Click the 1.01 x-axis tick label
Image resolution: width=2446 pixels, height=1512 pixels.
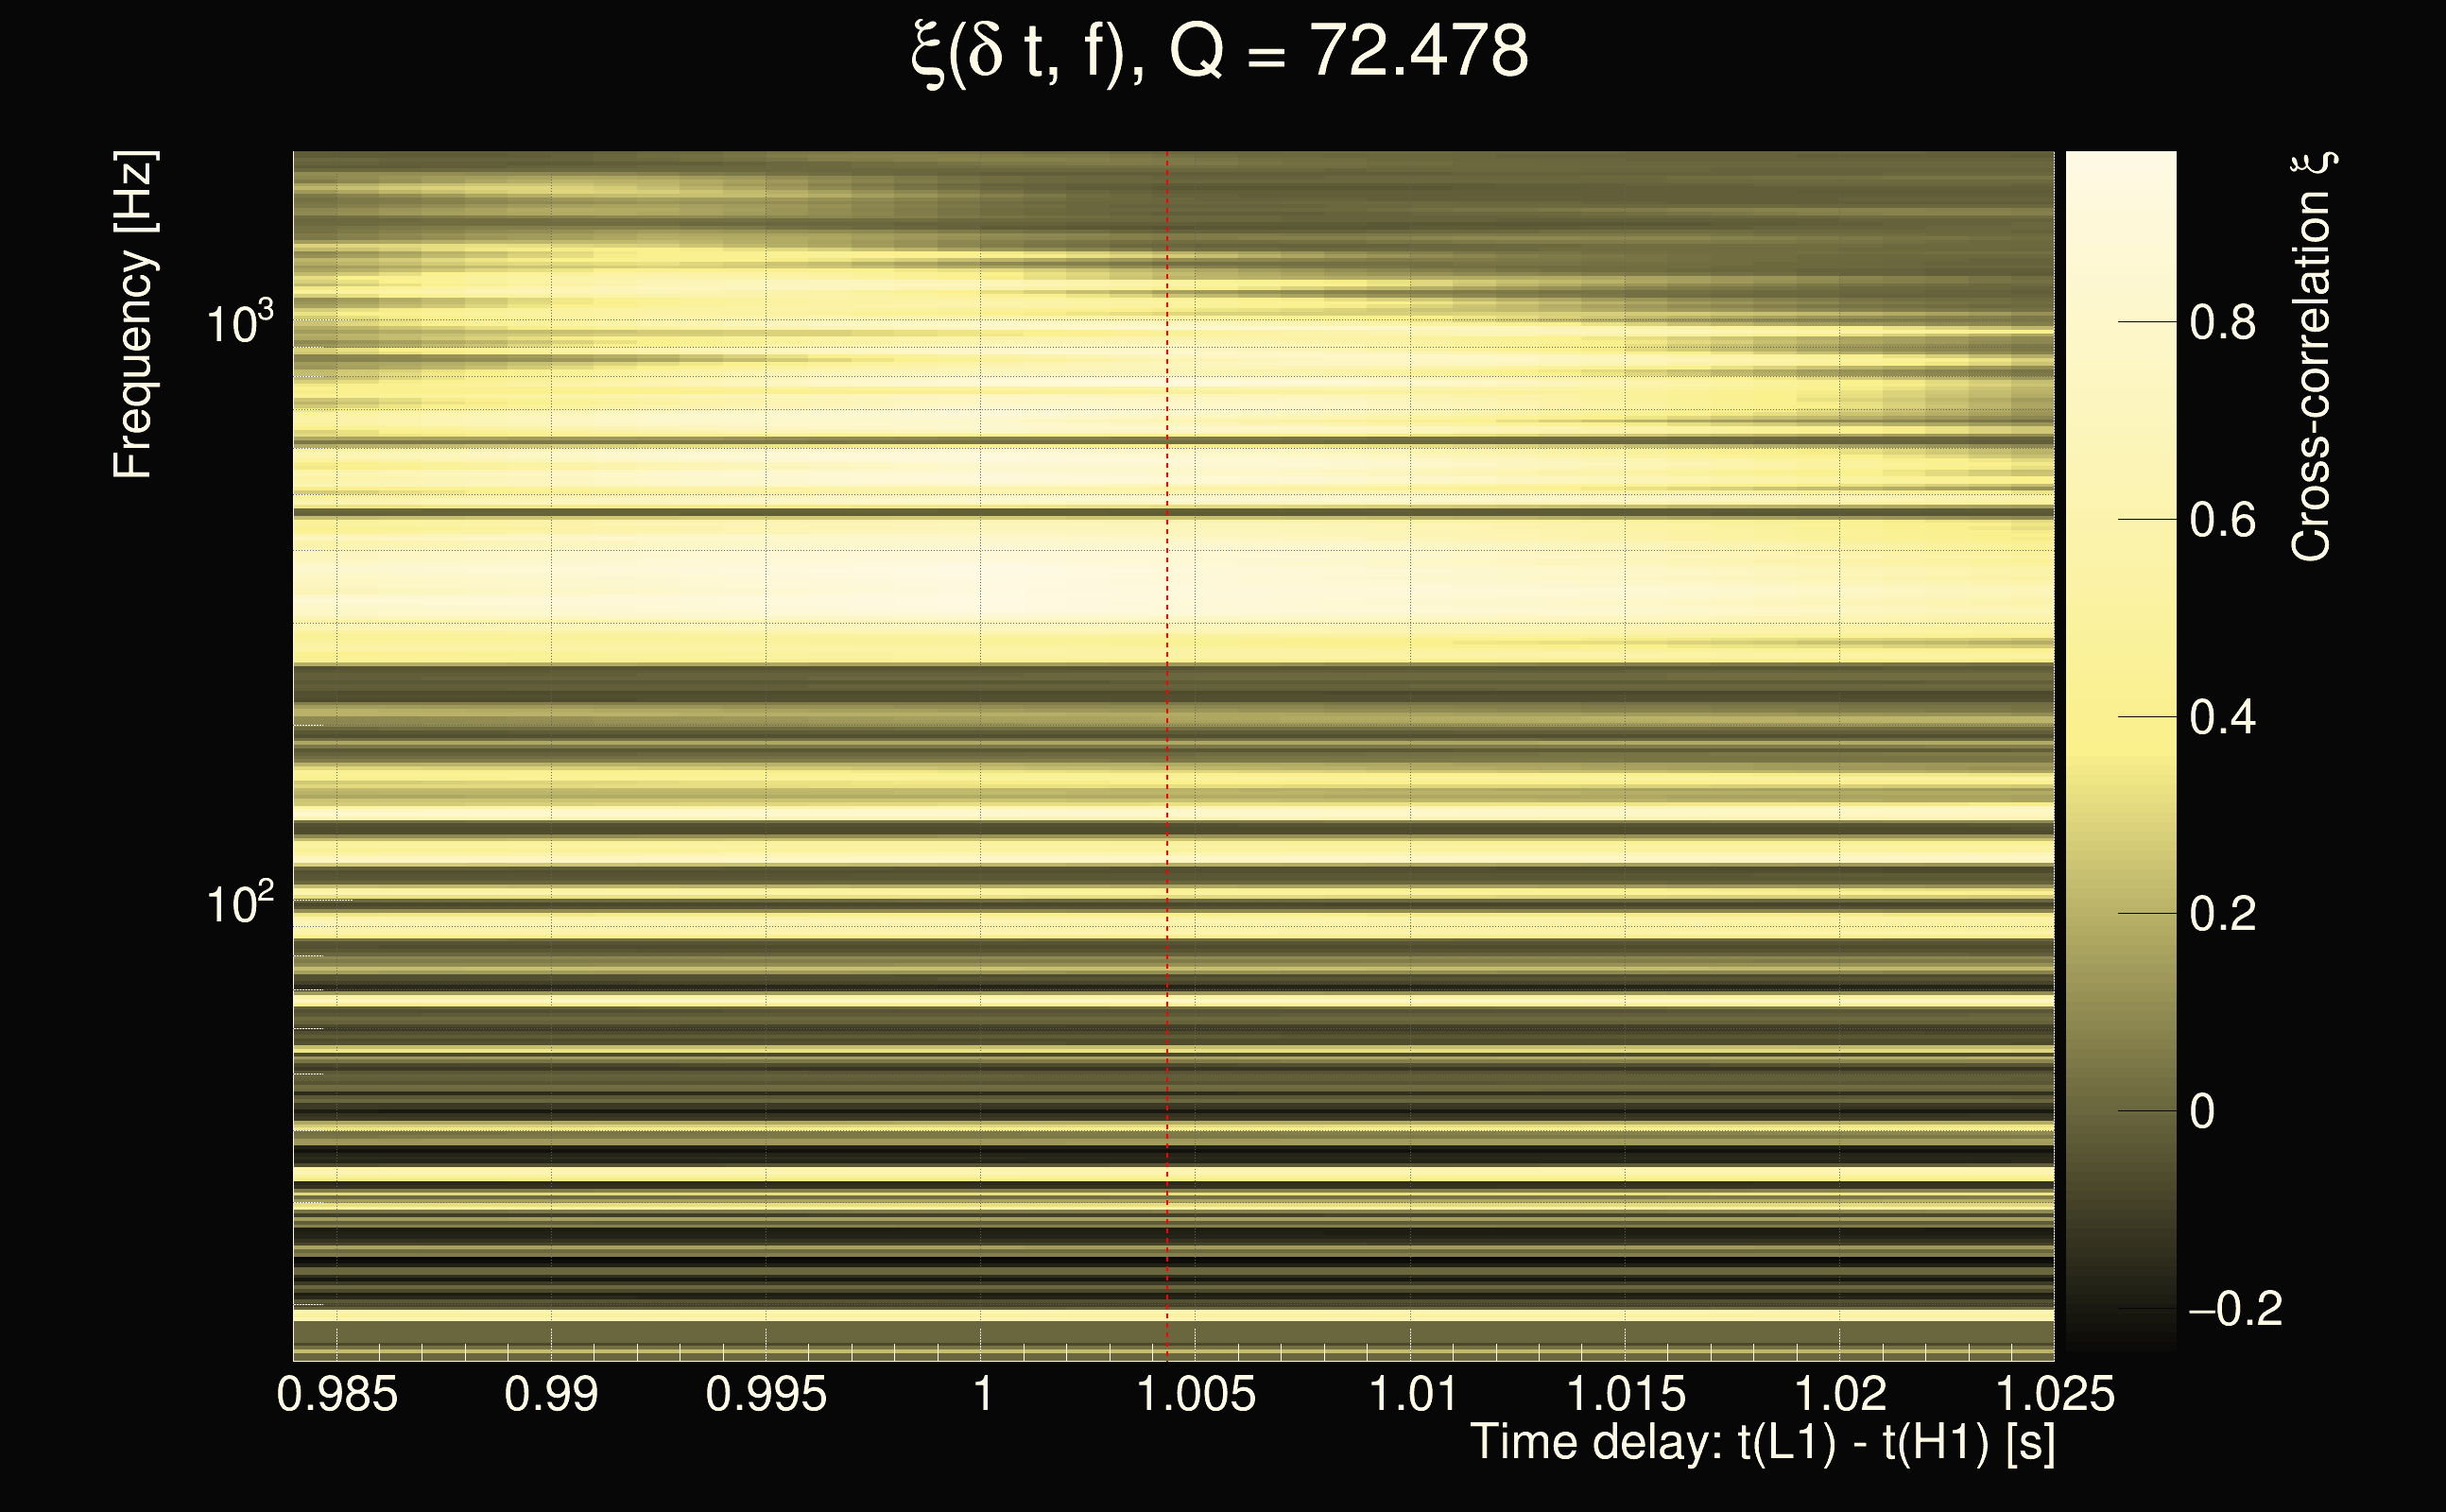[1411, 1394]
